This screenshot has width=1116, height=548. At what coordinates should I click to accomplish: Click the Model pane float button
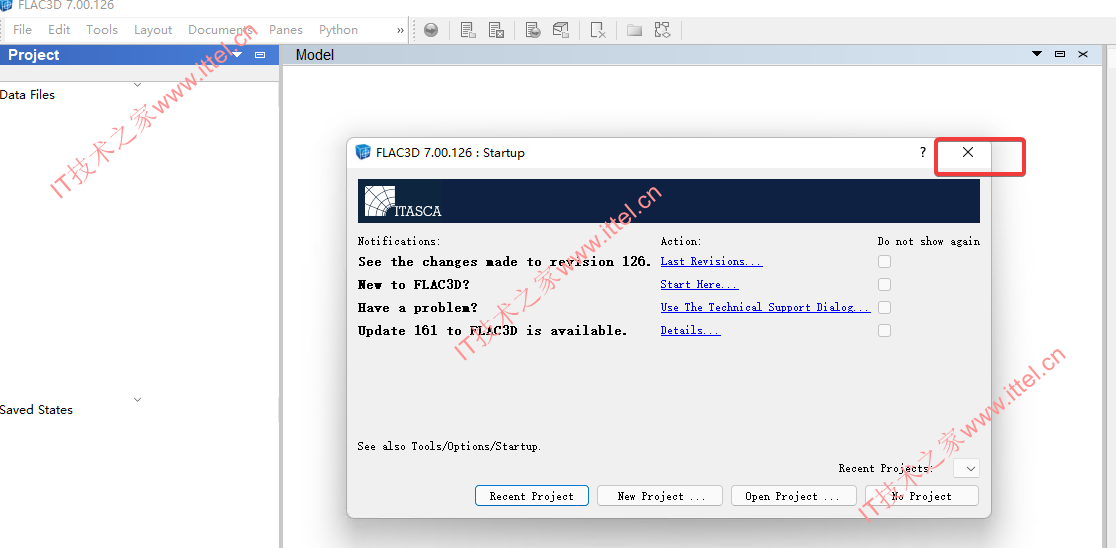coord(1060,54)
